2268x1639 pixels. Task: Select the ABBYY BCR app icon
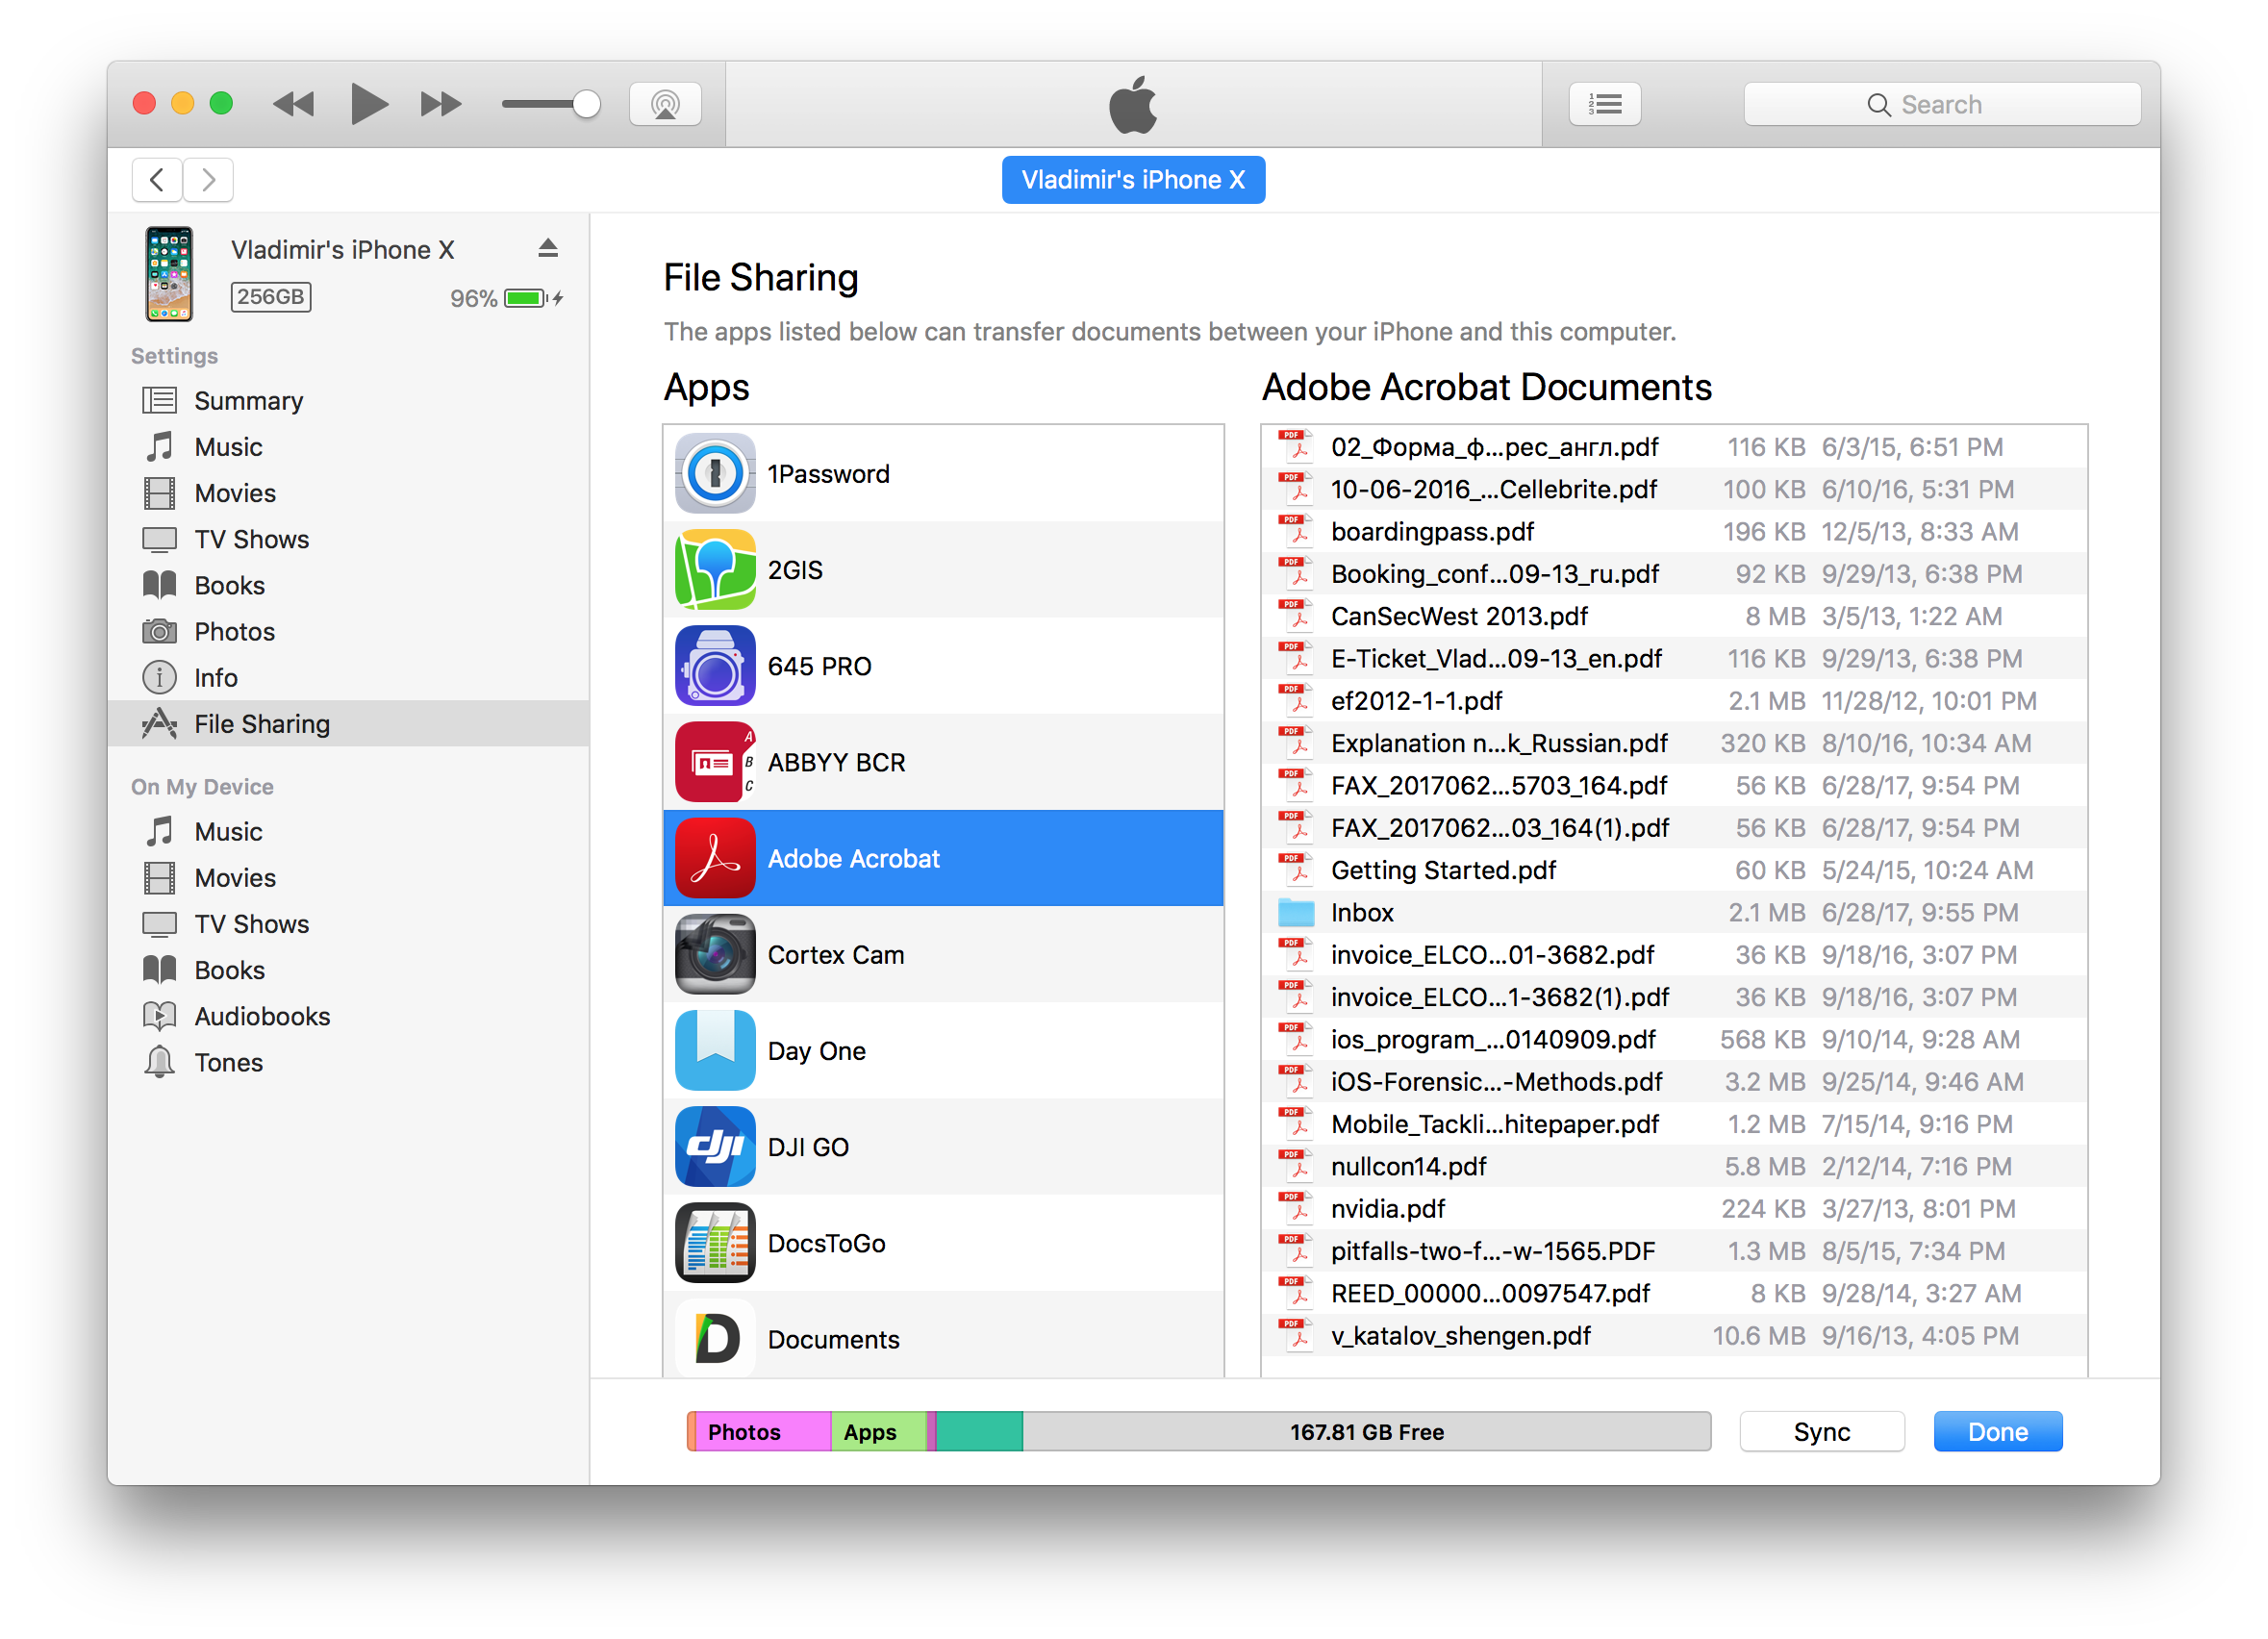click(x=715, y=761)
